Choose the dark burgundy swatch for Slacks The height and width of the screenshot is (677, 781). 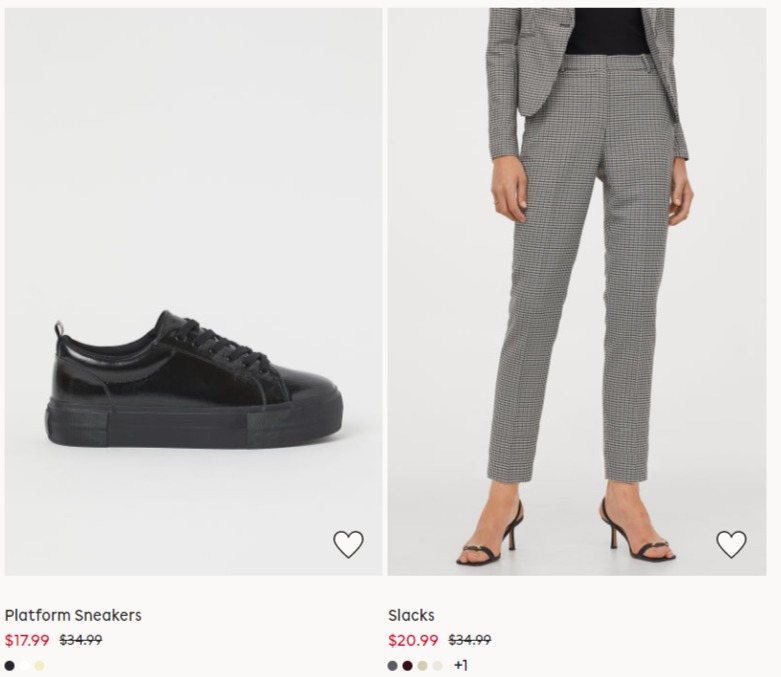coord(407,665)
